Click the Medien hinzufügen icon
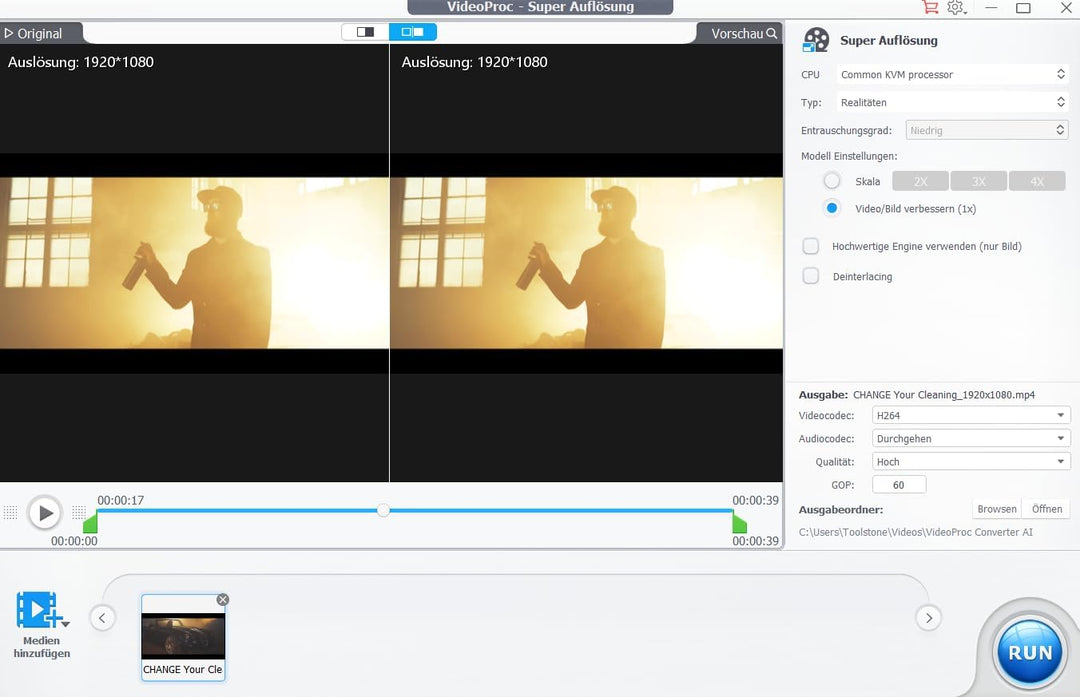 pyautogui.click(x=37, y=610)
